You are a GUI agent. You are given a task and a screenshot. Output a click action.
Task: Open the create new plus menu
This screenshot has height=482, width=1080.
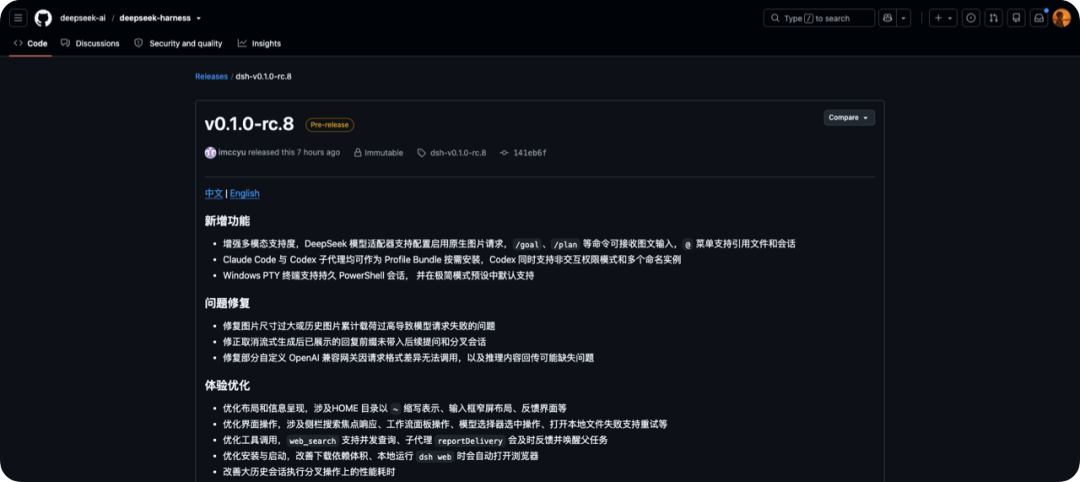coord(943,18)
